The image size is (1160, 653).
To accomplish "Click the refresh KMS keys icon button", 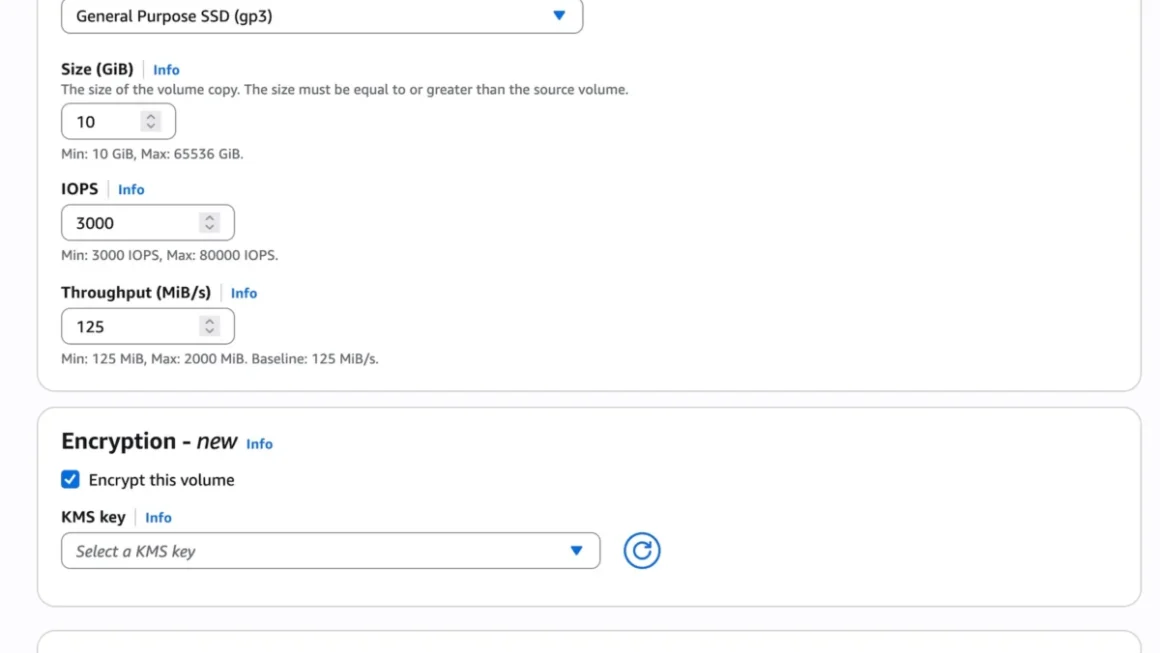I will coord(641,551).
